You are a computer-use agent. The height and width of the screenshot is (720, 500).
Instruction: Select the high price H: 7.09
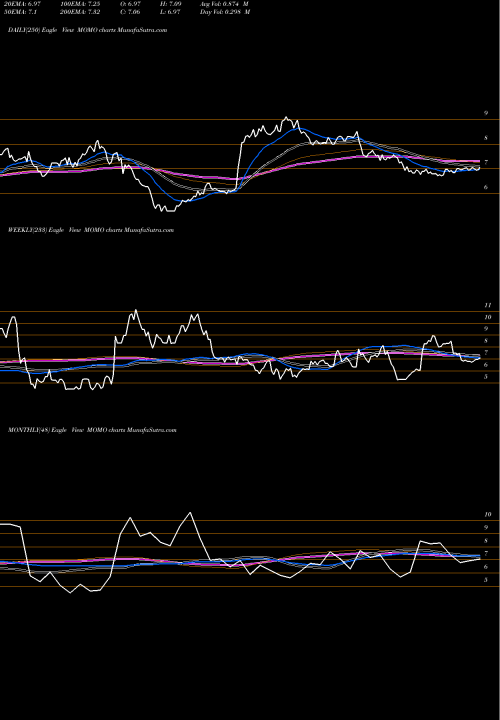pyautogui.click(x=169, y=4)
